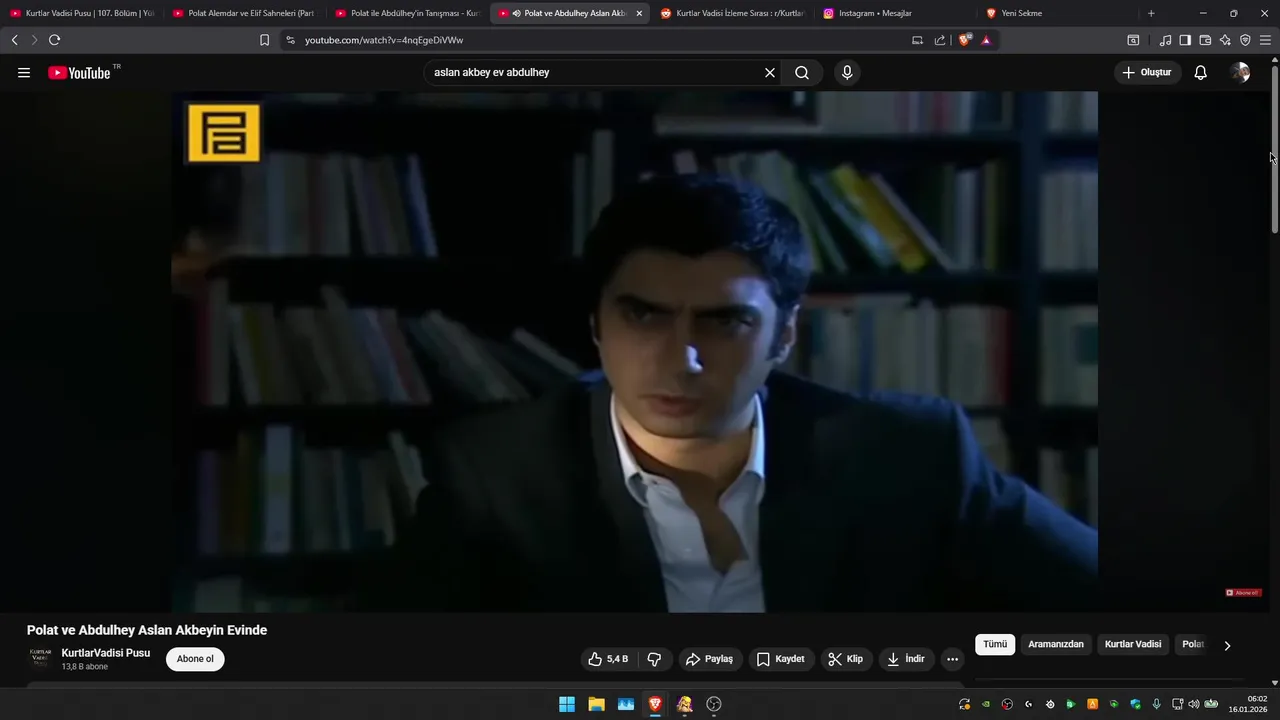Start voice search with the microphone

click(847, 73)
